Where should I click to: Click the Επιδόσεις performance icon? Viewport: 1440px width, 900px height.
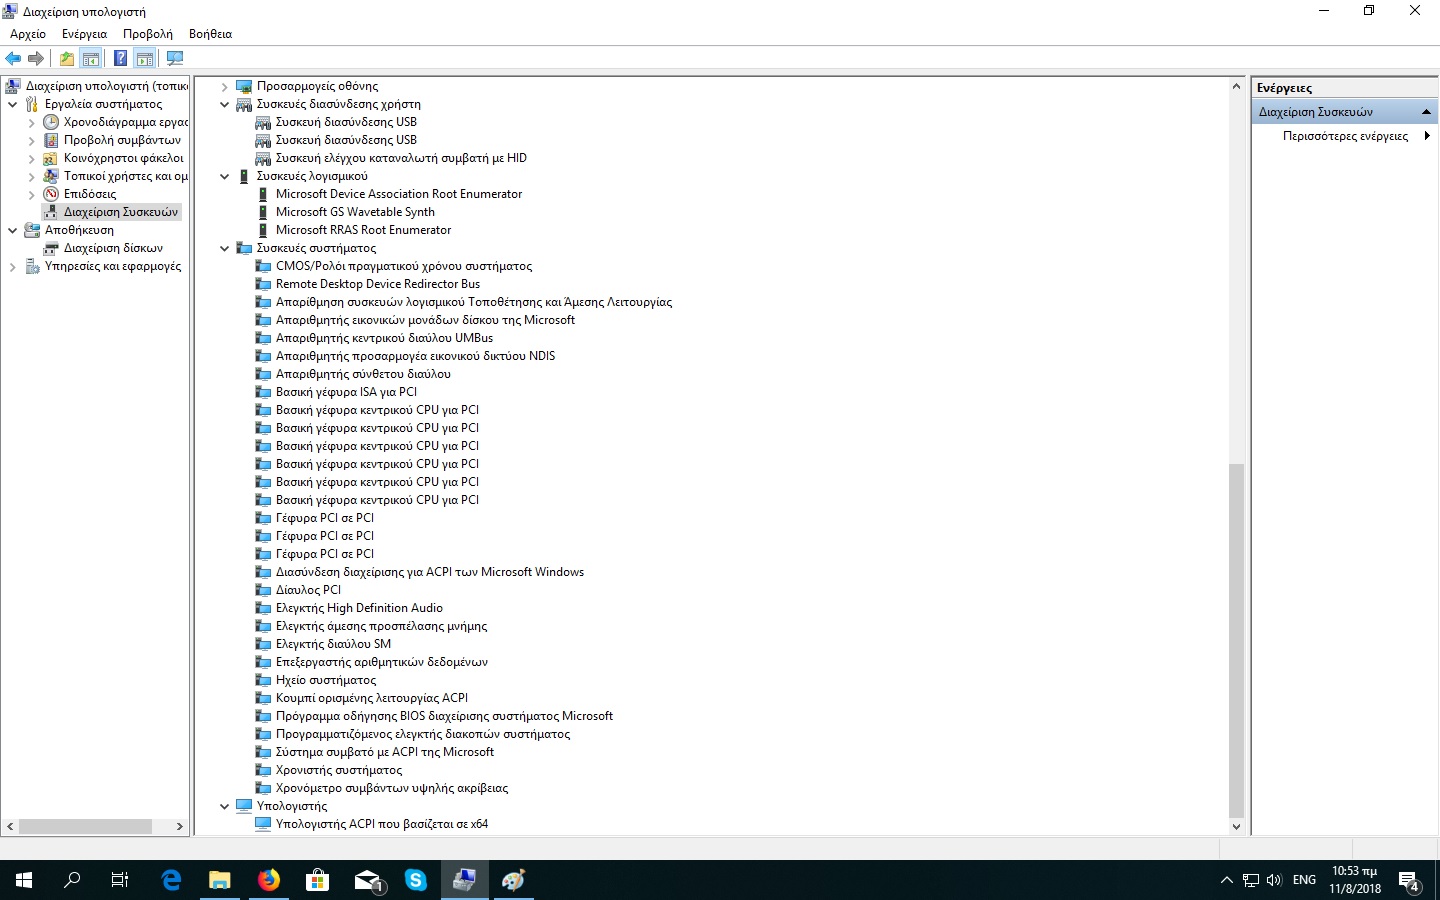(51, 194)
